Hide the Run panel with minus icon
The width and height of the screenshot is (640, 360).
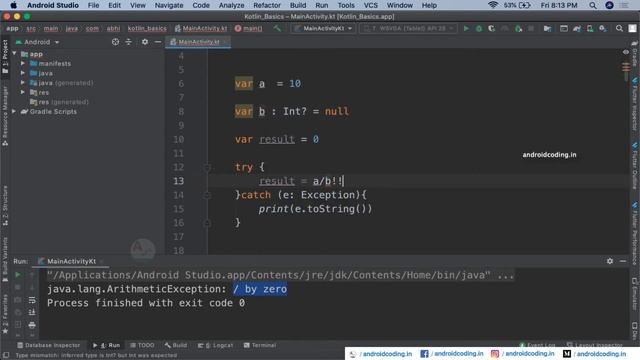tap(623, 261)
